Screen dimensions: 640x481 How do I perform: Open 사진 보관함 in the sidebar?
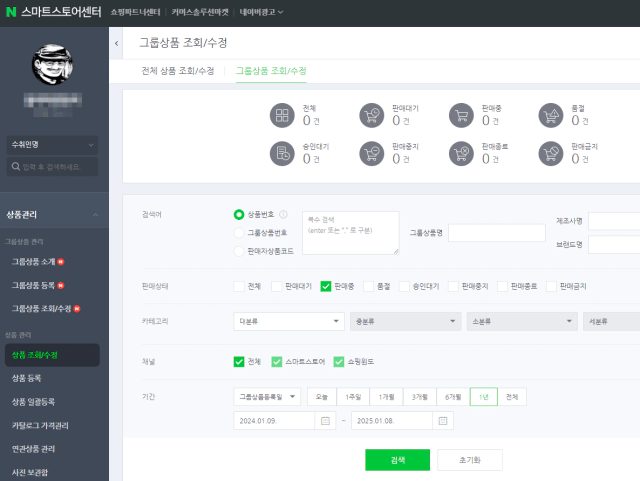(x=30, y=472)
